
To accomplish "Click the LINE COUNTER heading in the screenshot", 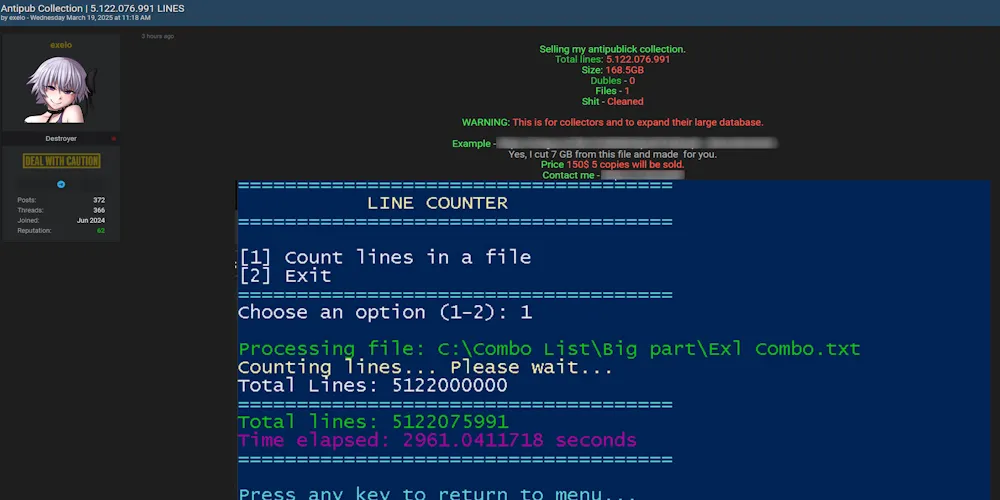I will pyautogui.click(x=437, y=203).
